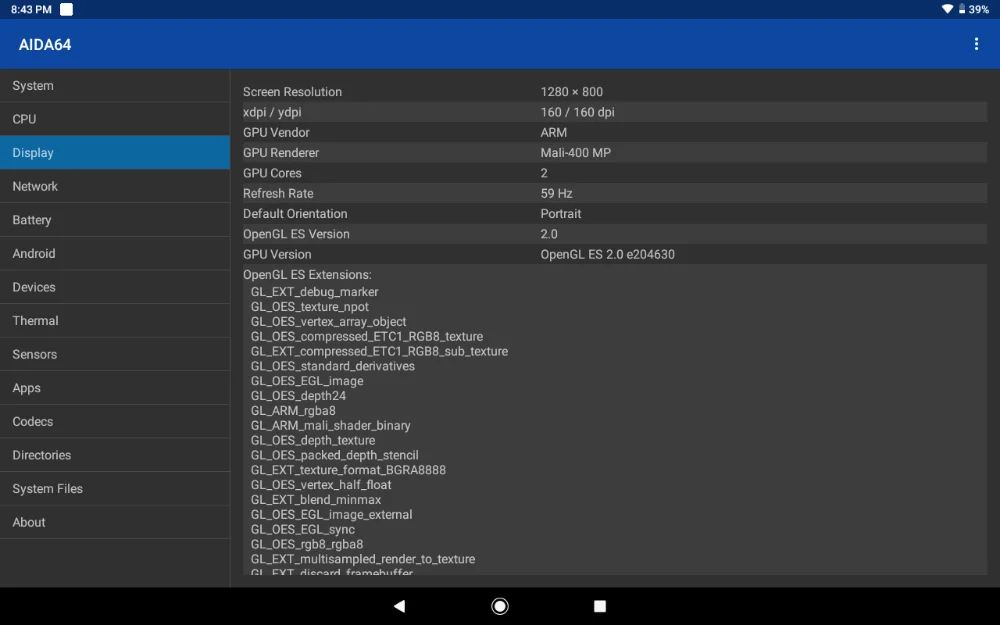Image resolution: width=1000 pixels, height=625 pixels.
Task: Tap the 8:43 PM clock
Action: [31, 9]
